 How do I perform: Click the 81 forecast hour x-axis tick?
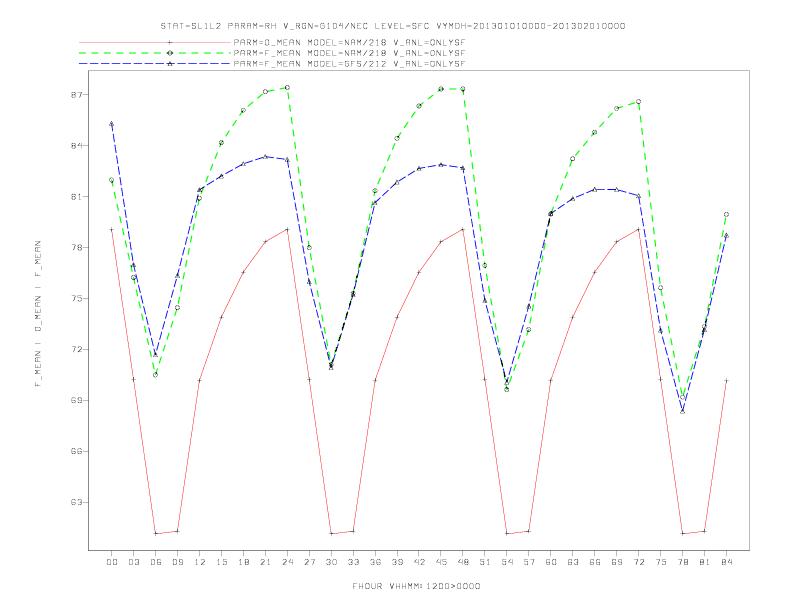pyautogui.click(x=705, y=562)
